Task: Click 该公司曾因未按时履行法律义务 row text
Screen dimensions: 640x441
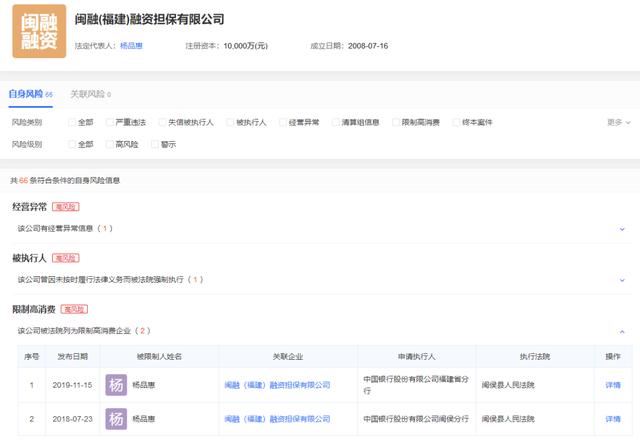Action: point(110,280)
